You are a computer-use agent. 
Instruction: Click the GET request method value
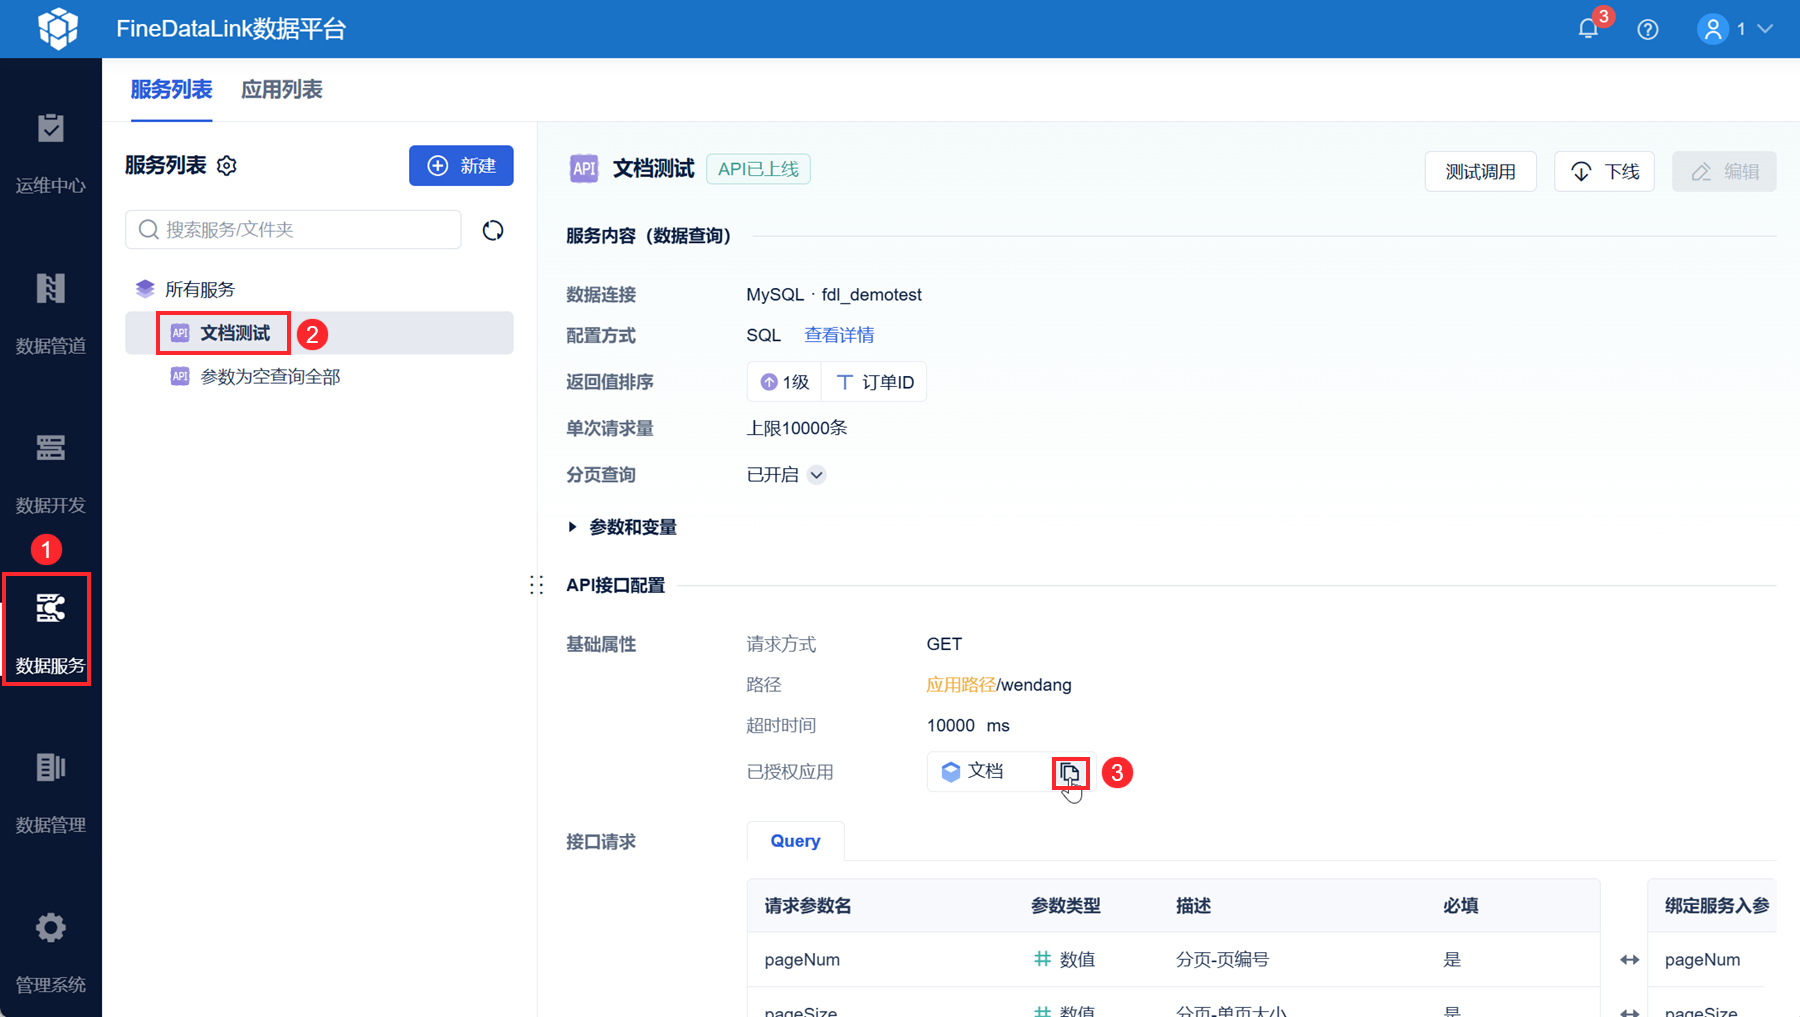tap(944, 644)
